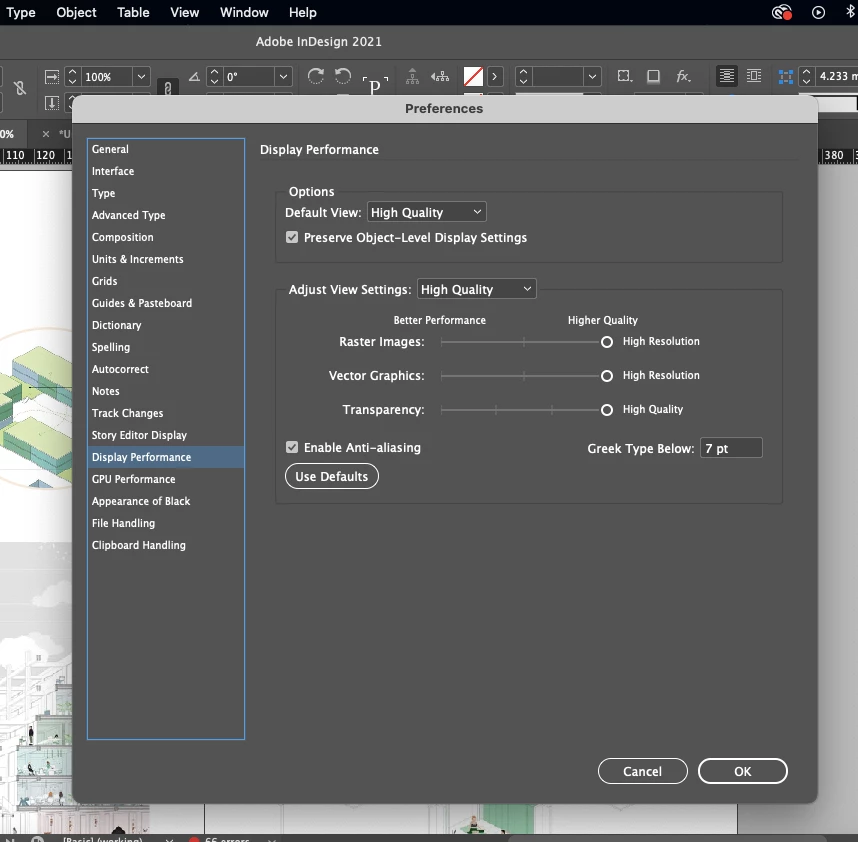Click the frame fitting blue icon
This screenshot has height=842, width=858.
pos(786,77)
